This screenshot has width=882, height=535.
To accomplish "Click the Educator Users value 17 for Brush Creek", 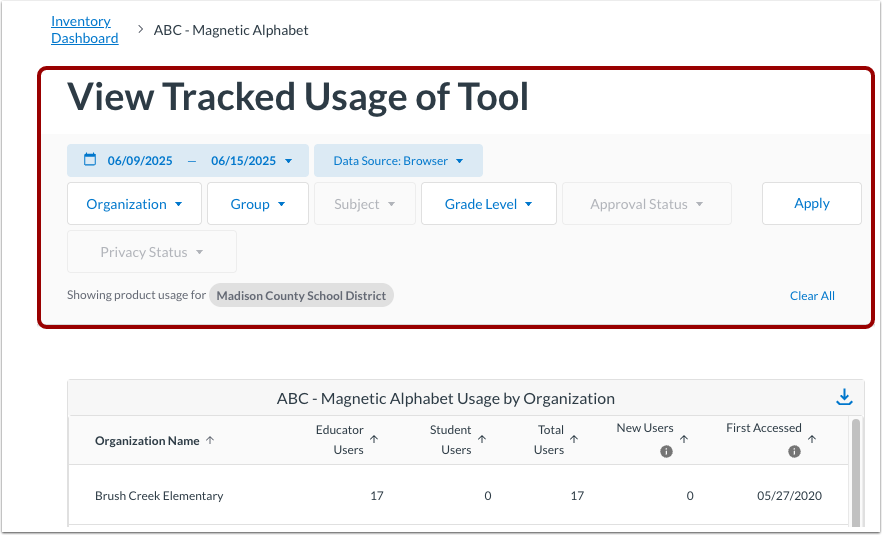I will coord(377,496).
